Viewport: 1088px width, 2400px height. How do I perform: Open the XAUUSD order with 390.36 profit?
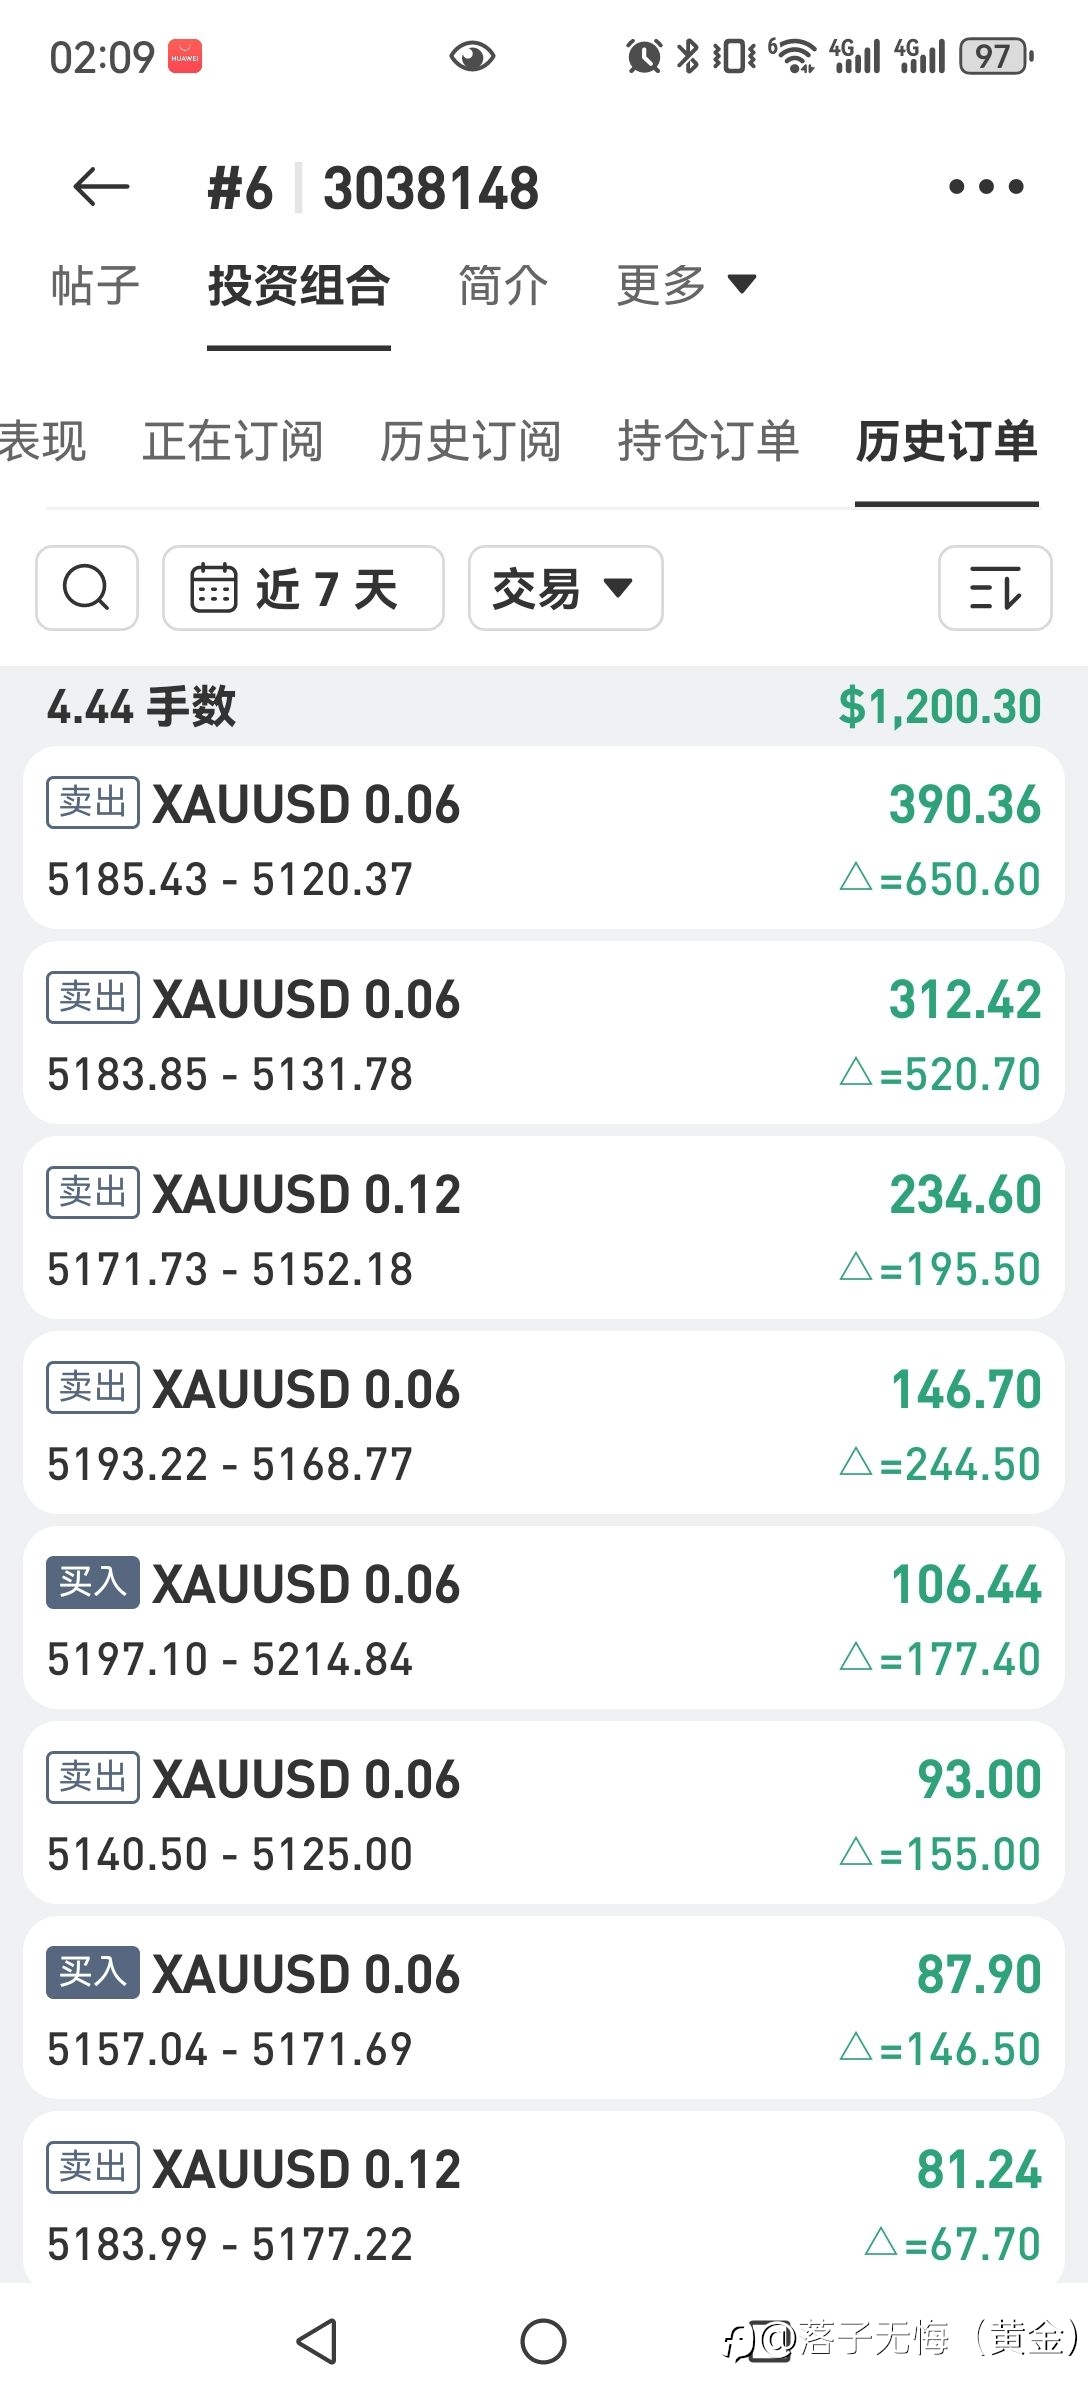point(543,838)
